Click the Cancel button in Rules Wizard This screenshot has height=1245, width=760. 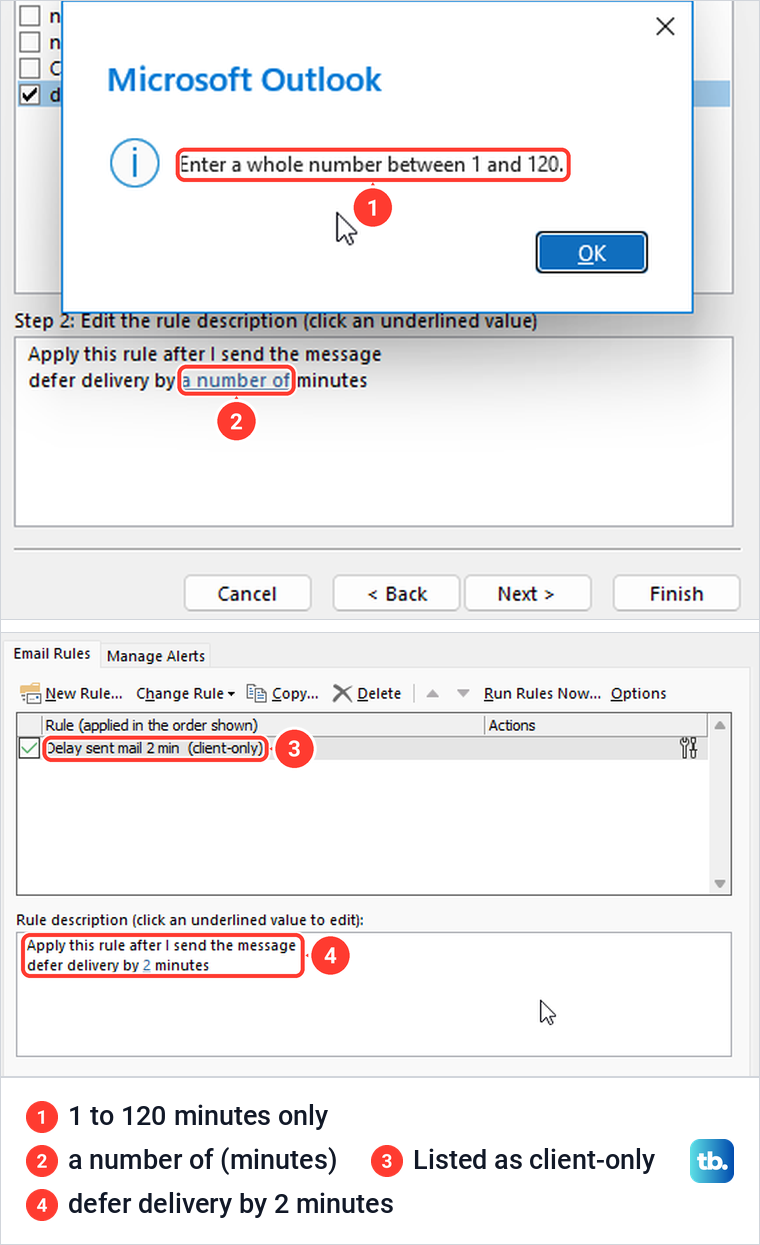247,593
